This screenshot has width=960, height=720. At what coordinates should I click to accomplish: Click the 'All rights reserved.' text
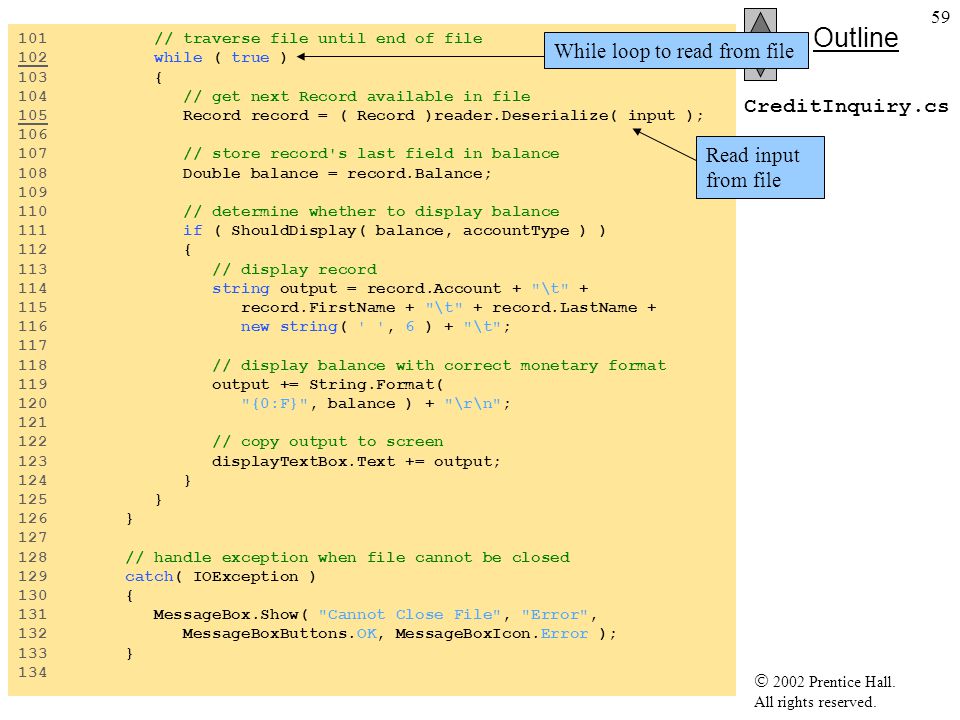tap(814, 702)
